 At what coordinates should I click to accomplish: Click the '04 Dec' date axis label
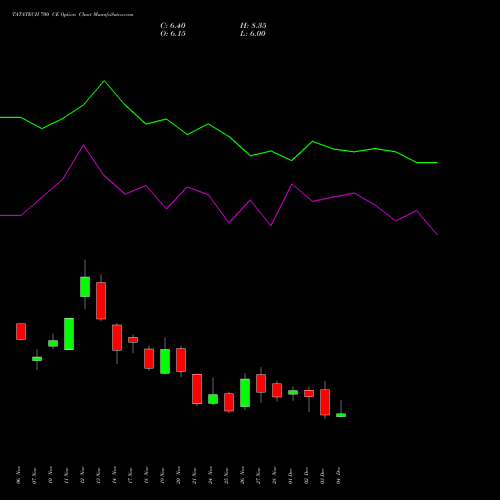(338, 475)
